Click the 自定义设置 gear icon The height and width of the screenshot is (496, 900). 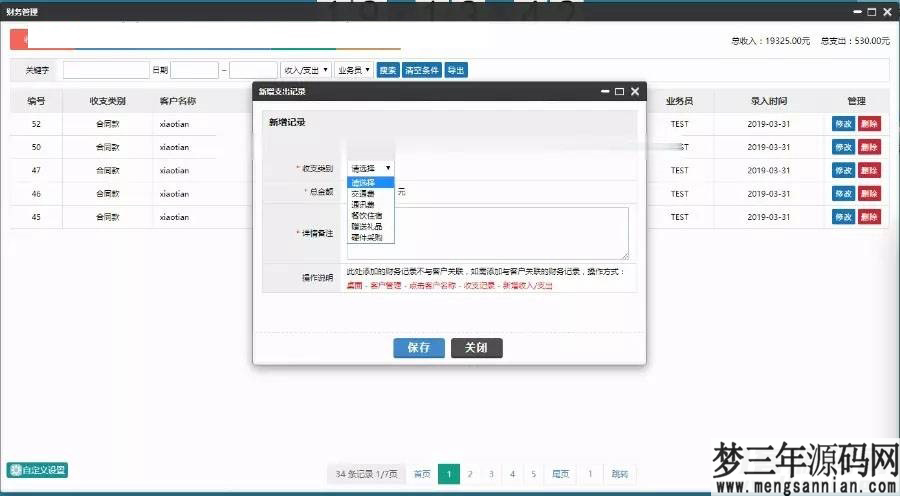(17, 470)
